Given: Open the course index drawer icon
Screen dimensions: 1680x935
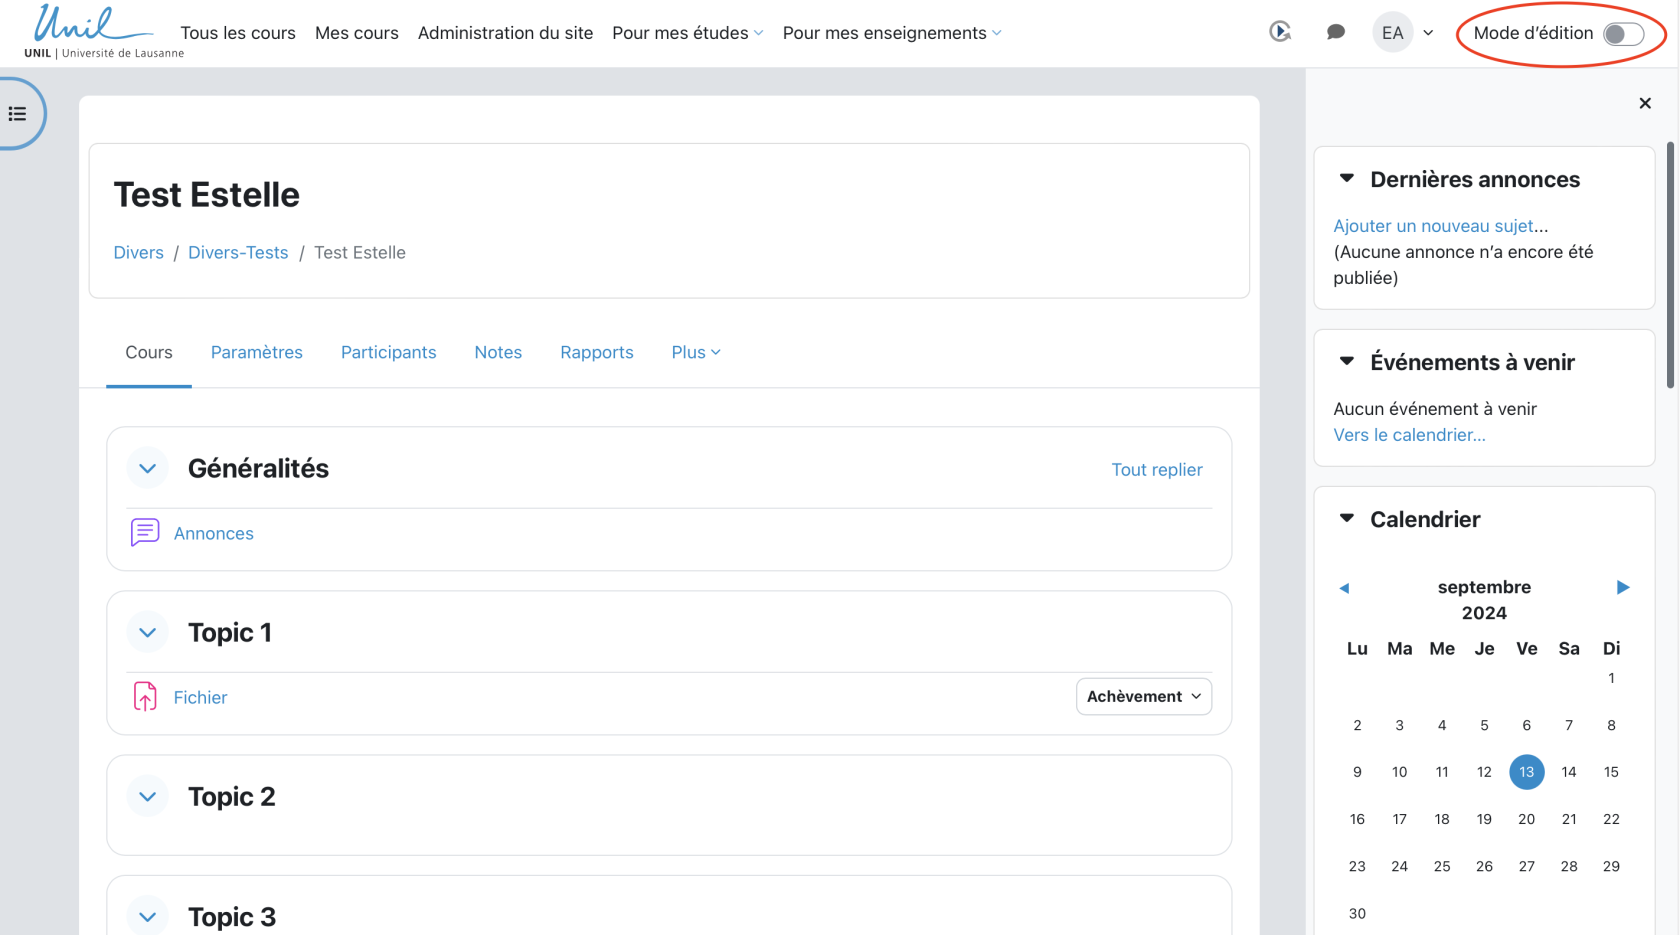Looking at the screenshot, I should [x=18, y=114].
